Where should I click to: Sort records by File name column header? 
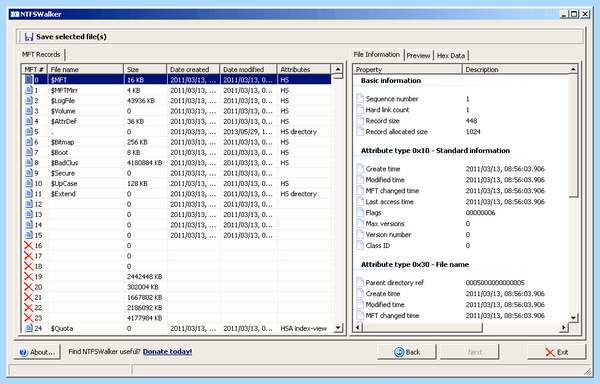point(86,69)
